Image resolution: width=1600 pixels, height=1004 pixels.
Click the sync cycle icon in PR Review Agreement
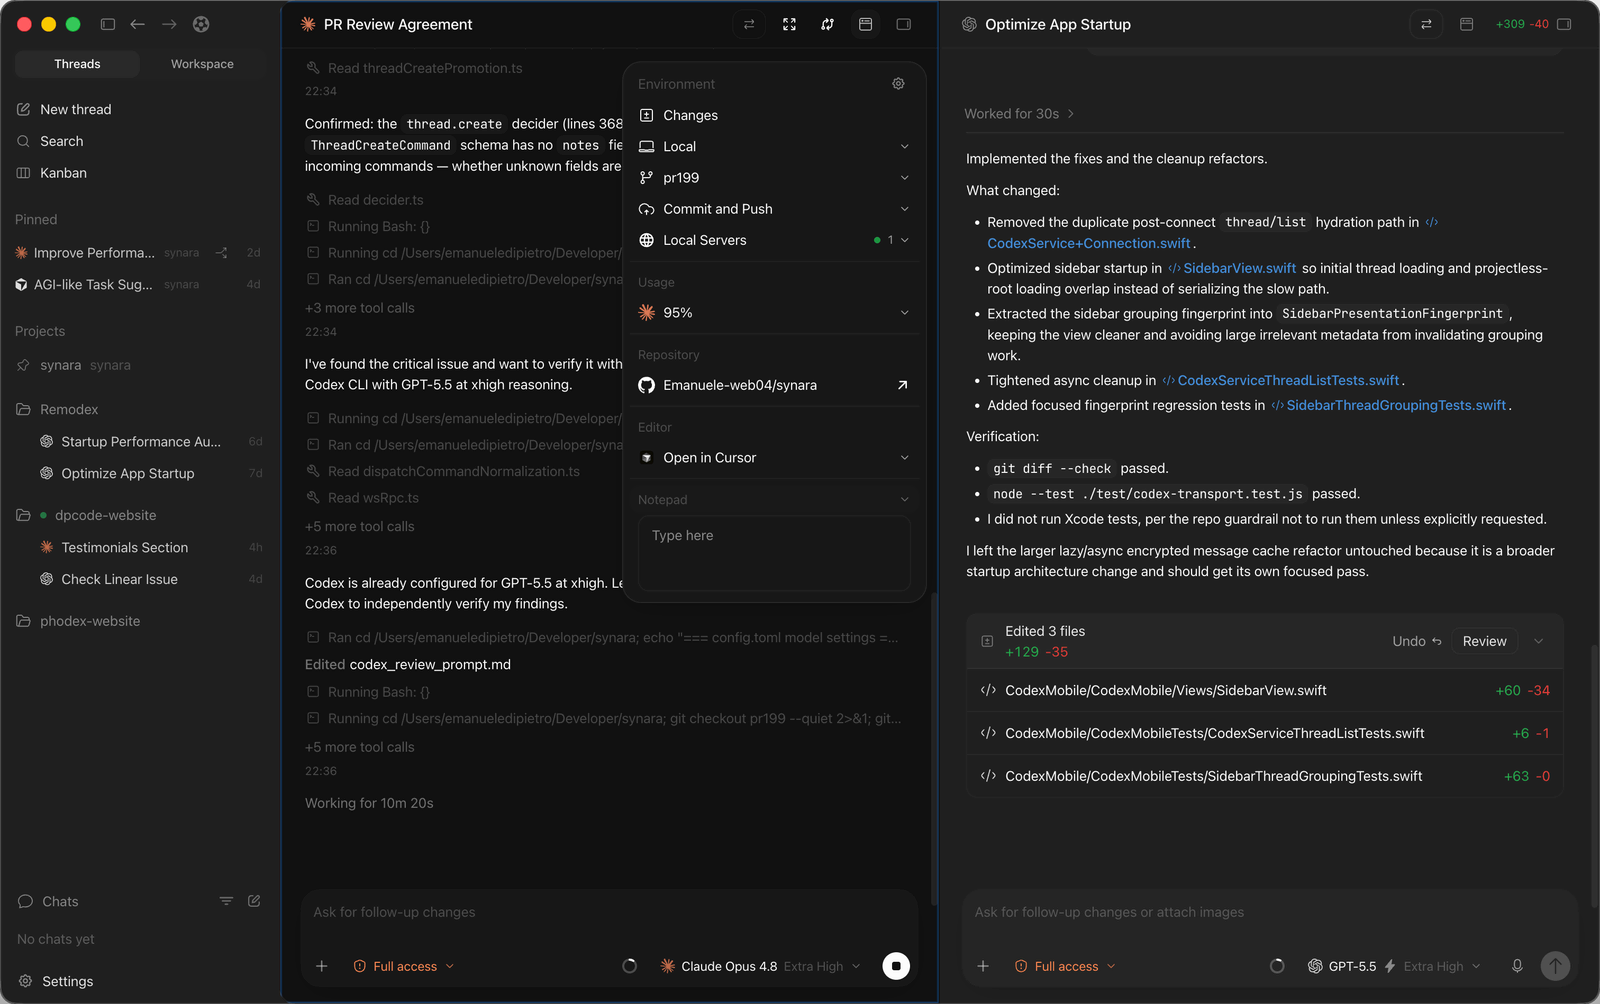827,24
